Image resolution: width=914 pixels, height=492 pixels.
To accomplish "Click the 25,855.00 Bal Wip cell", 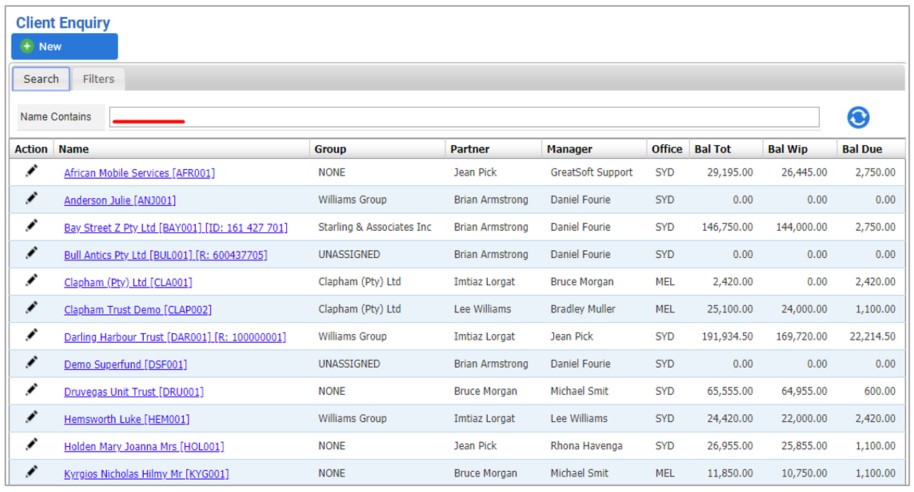I will pyautogui.click(x=804, y=446).
